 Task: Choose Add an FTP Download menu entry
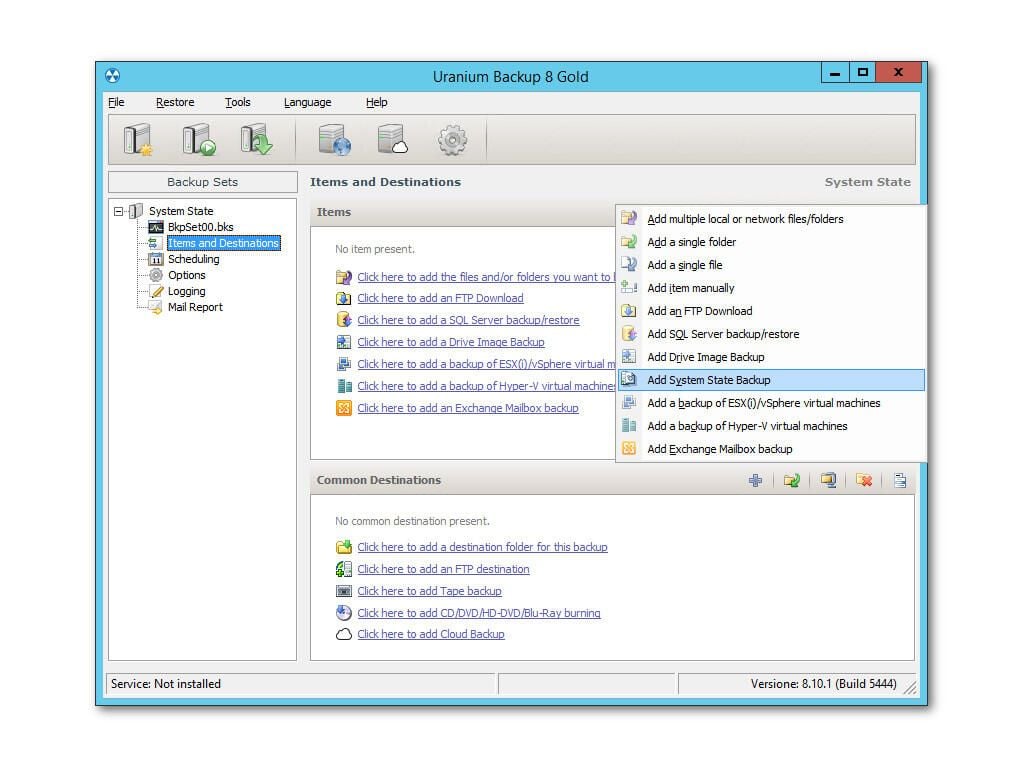[x=771, y=311]
